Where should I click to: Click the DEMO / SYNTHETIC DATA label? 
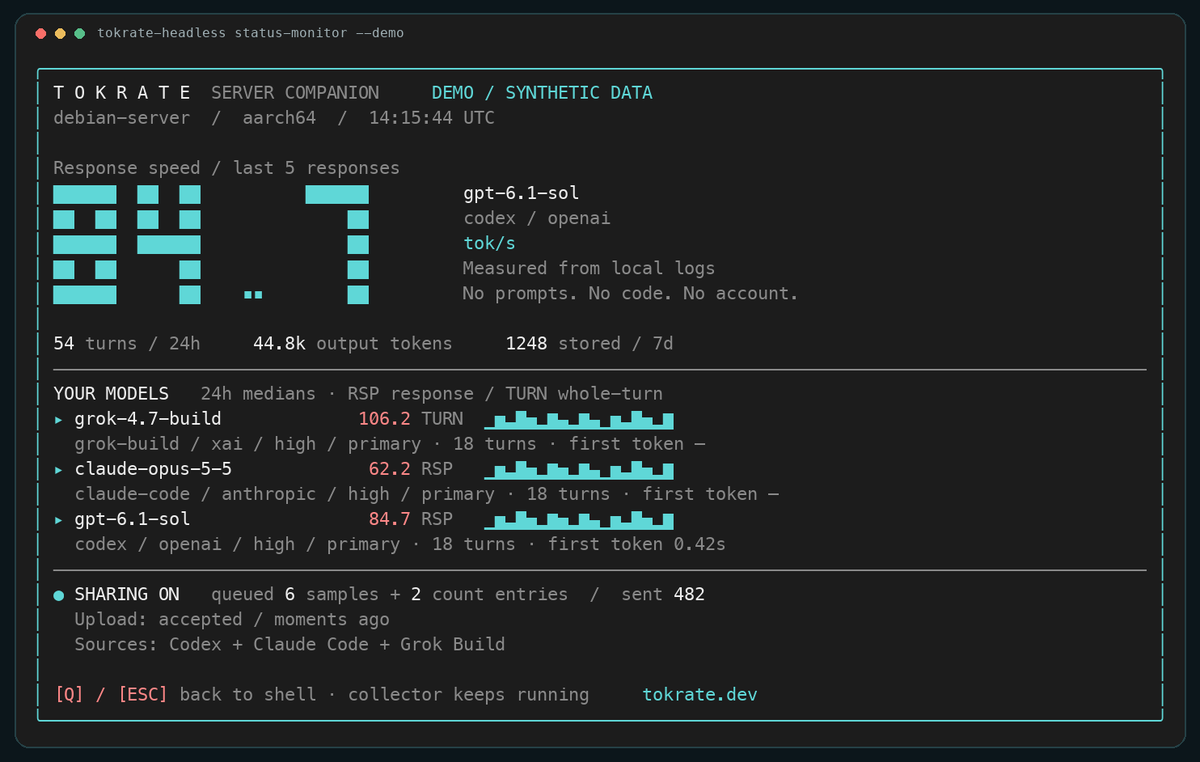pos(542,93)
